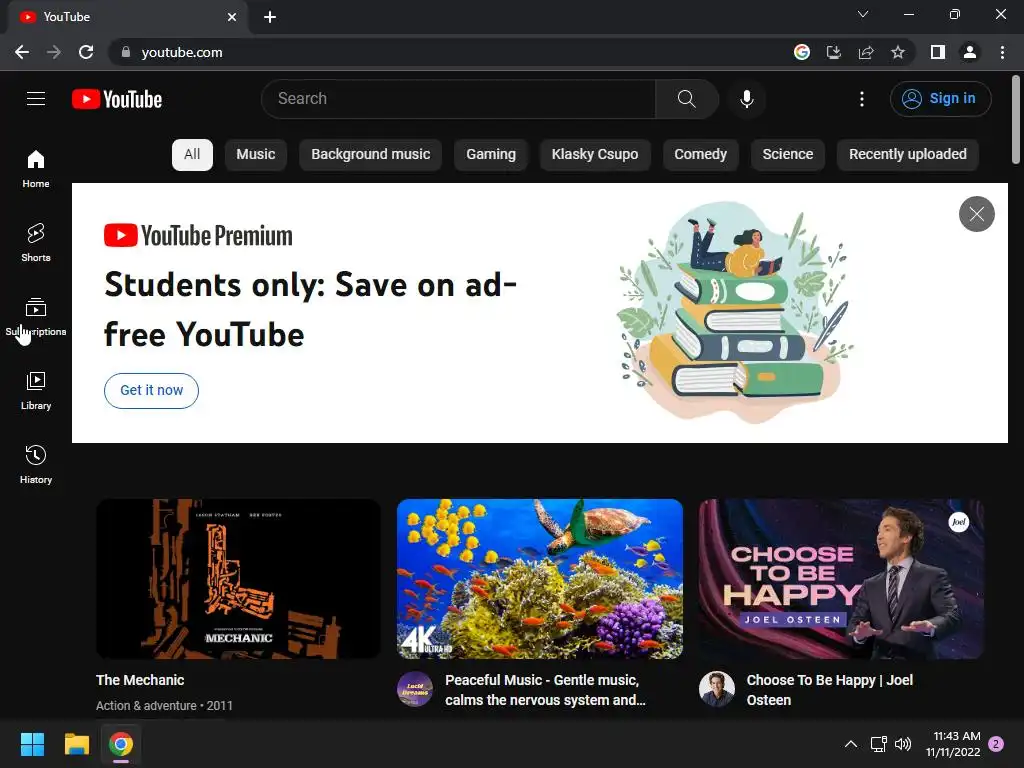Click the YouTube search field
This screenshot has width=1024, height=768.
[x=458, y=99]
